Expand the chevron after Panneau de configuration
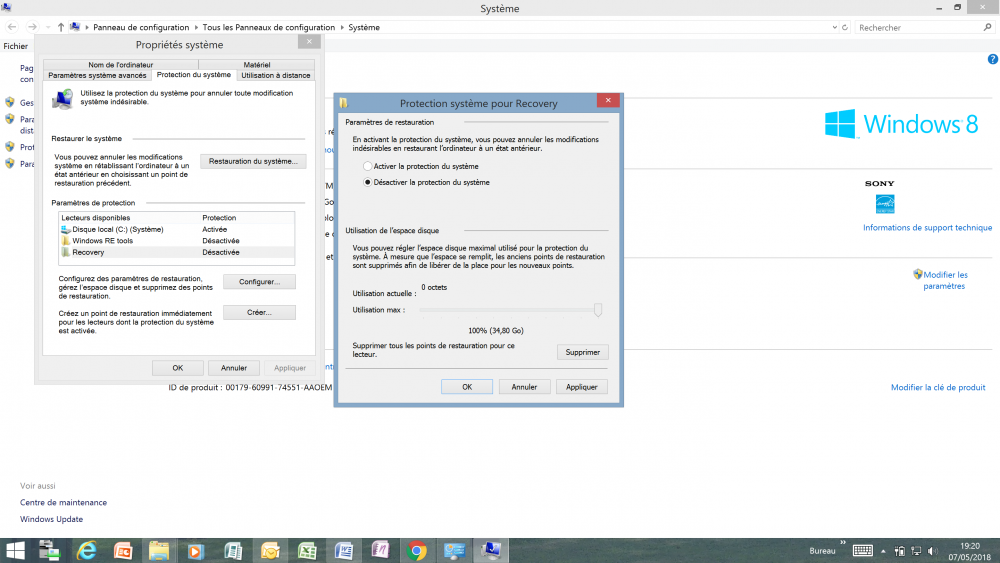Image resolution: width=1000 pixels, height=563 pixels. pos(196,27)
